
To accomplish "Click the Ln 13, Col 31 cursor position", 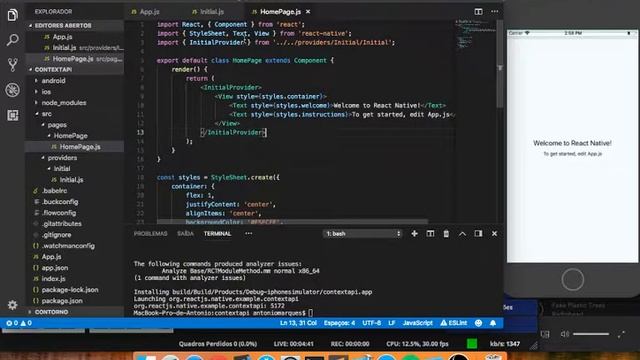I will (298, 323).
